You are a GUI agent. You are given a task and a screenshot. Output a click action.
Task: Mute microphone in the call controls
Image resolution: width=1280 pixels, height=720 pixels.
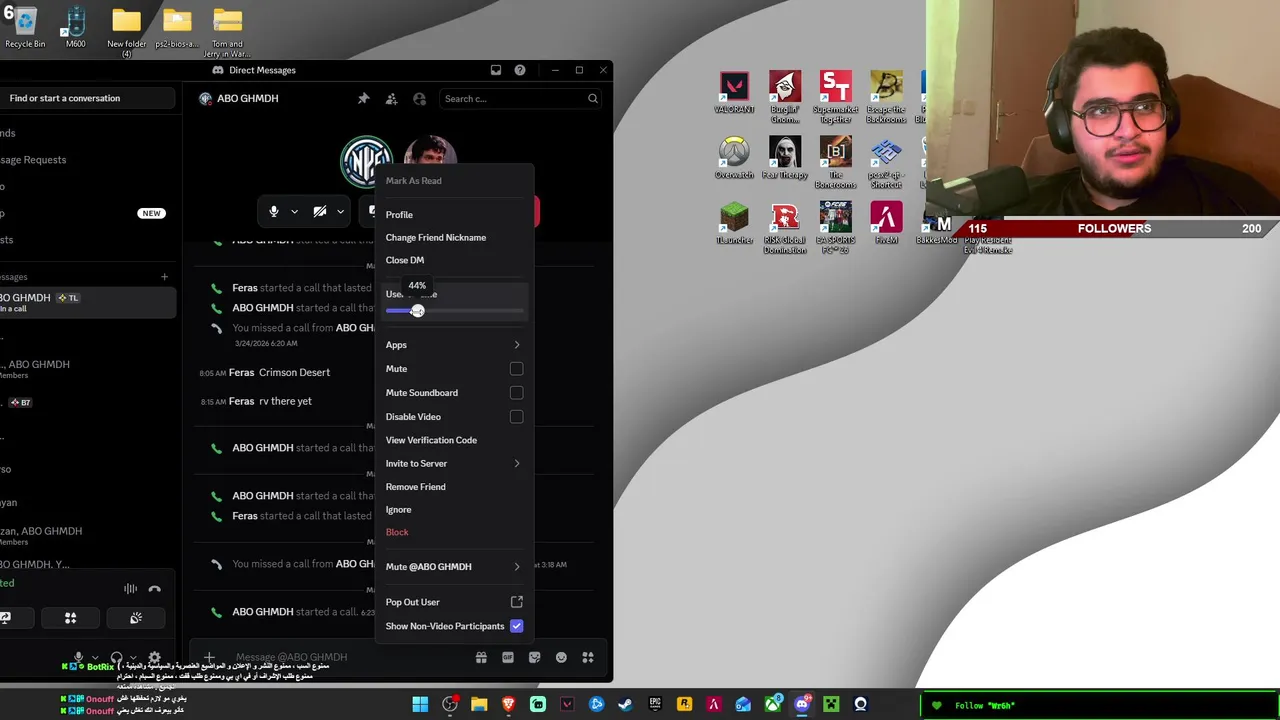[273, 212]
